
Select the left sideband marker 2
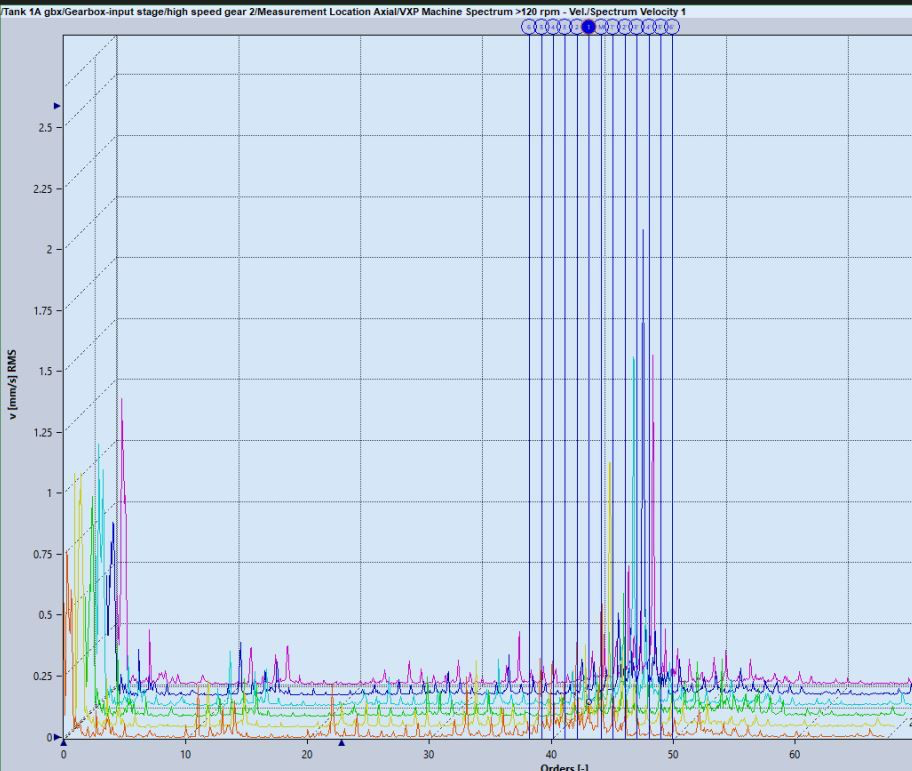point(576,27)
